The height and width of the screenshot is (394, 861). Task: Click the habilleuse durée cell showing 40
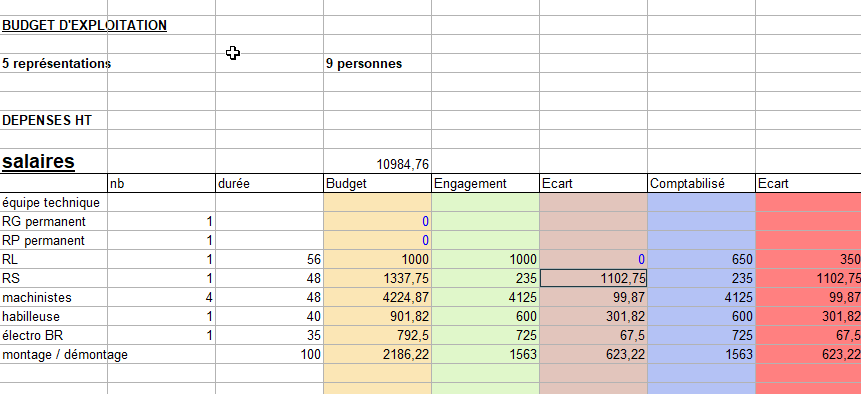click(x=270, y=317)
